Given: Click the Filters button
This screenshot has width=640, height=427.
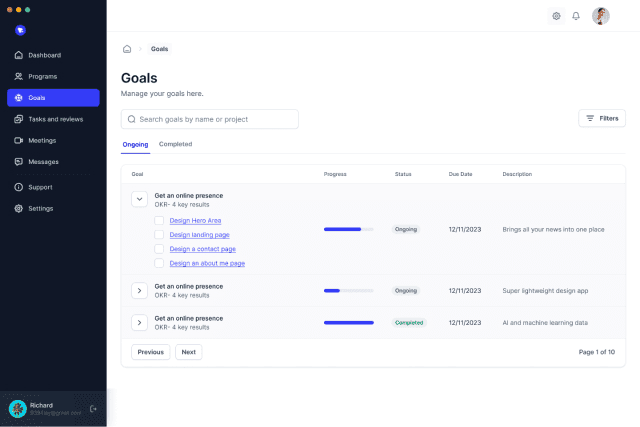Looking at the screenshot, I should coord(602,118).
